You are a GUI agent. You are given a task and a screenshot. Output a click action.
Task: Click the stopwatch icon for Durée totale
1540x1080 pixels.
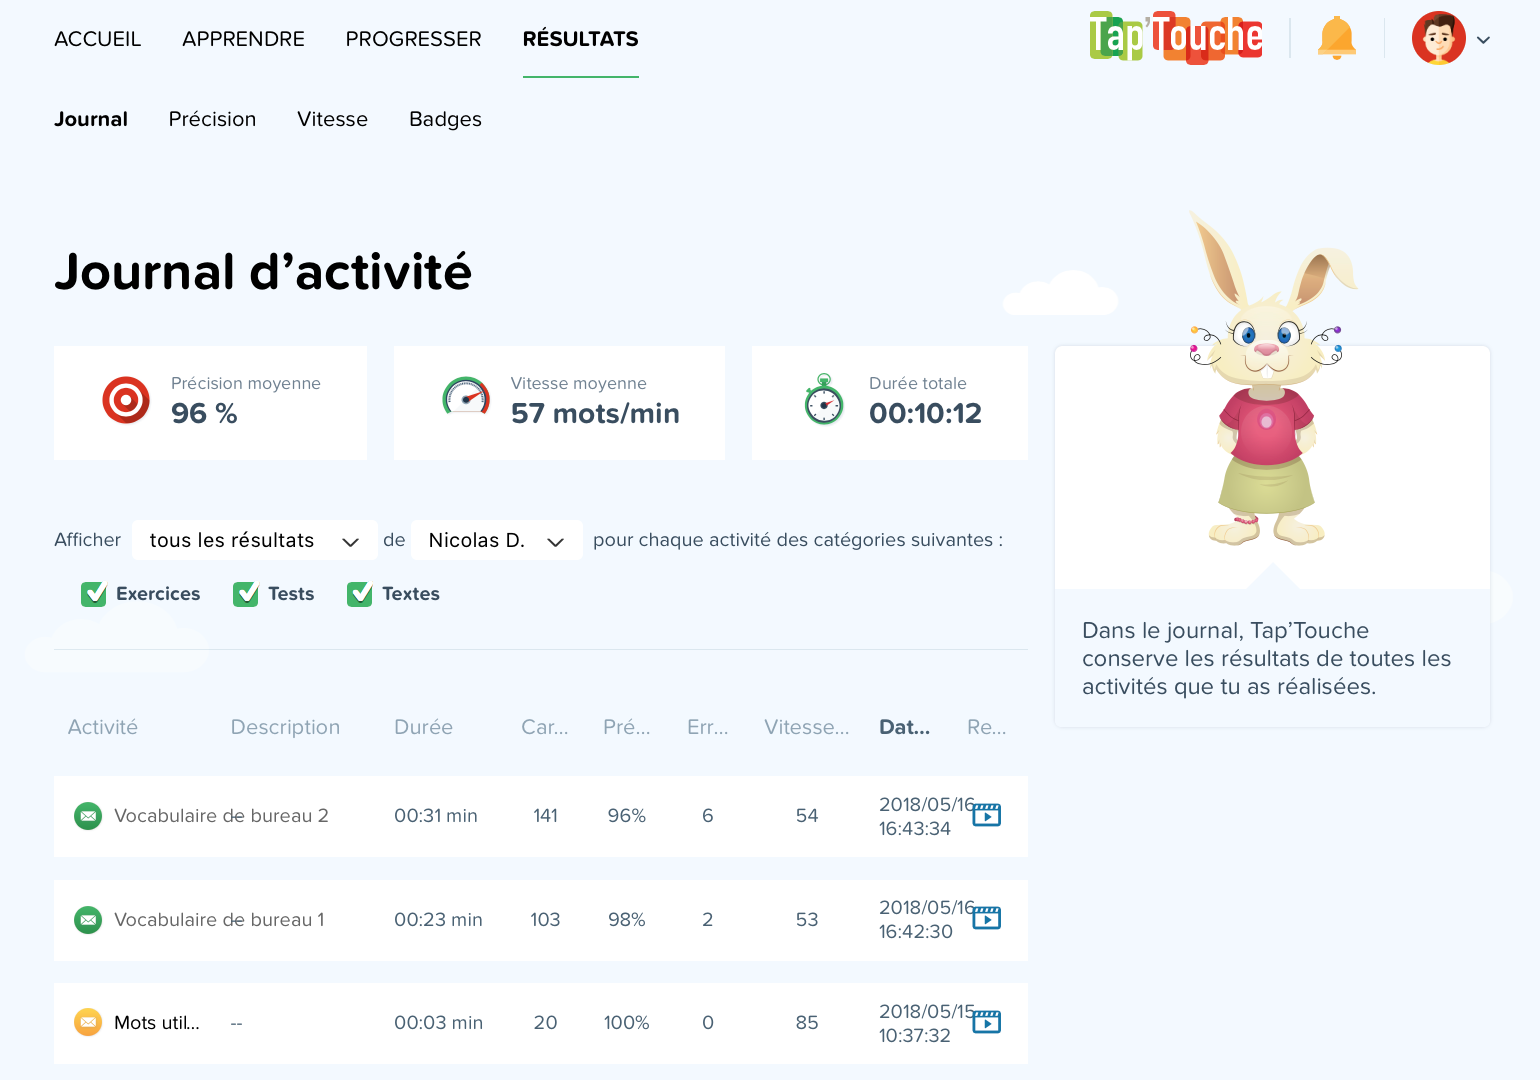point(822,400)
